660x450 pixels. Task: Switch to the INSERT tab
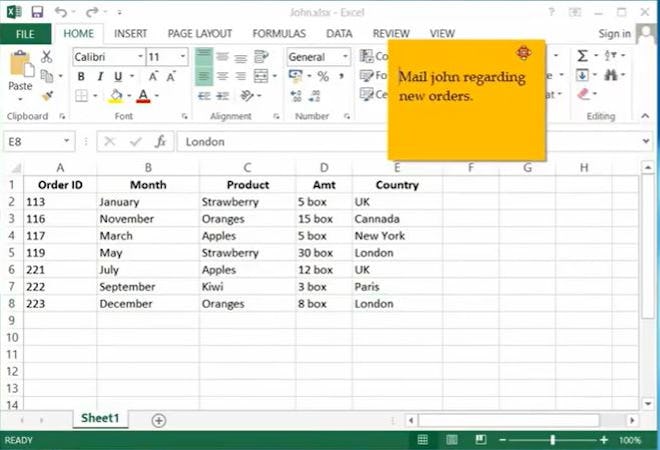(x=130, y=34)
